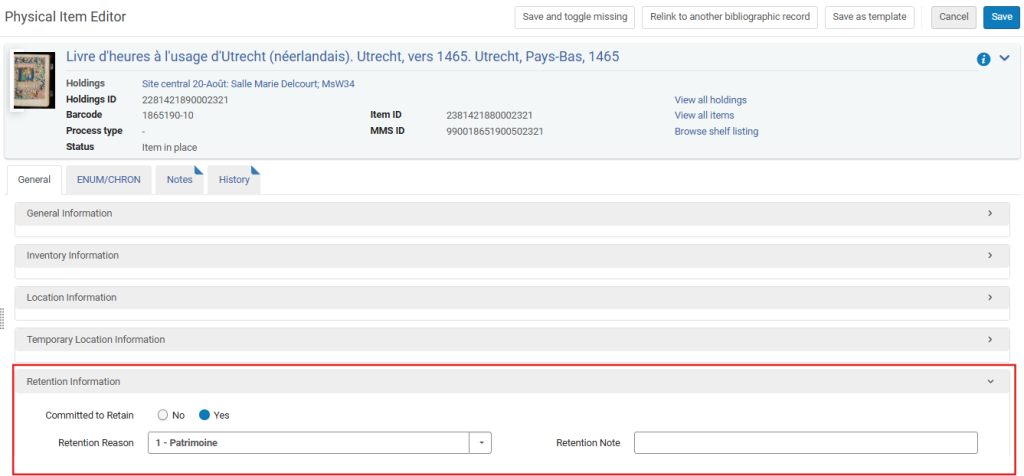
Task: Click the Retention Note text field
Action: (805, 442)
